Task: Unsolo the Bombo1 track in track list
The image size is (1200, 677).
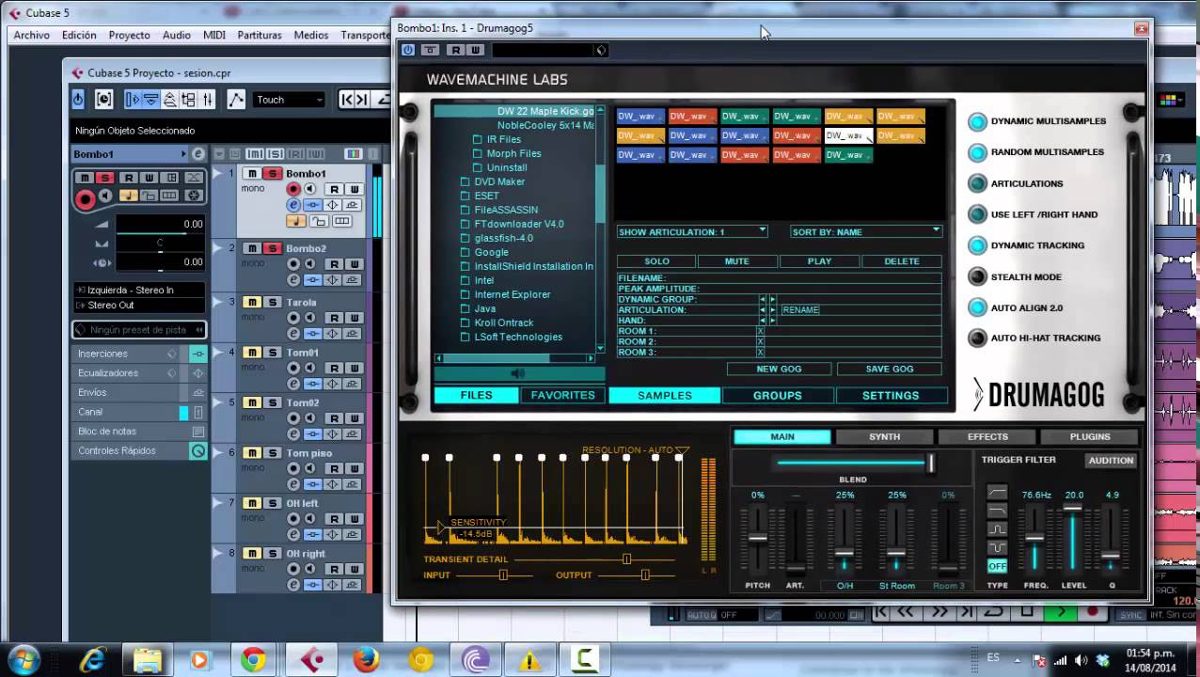Action: (272, 174)
